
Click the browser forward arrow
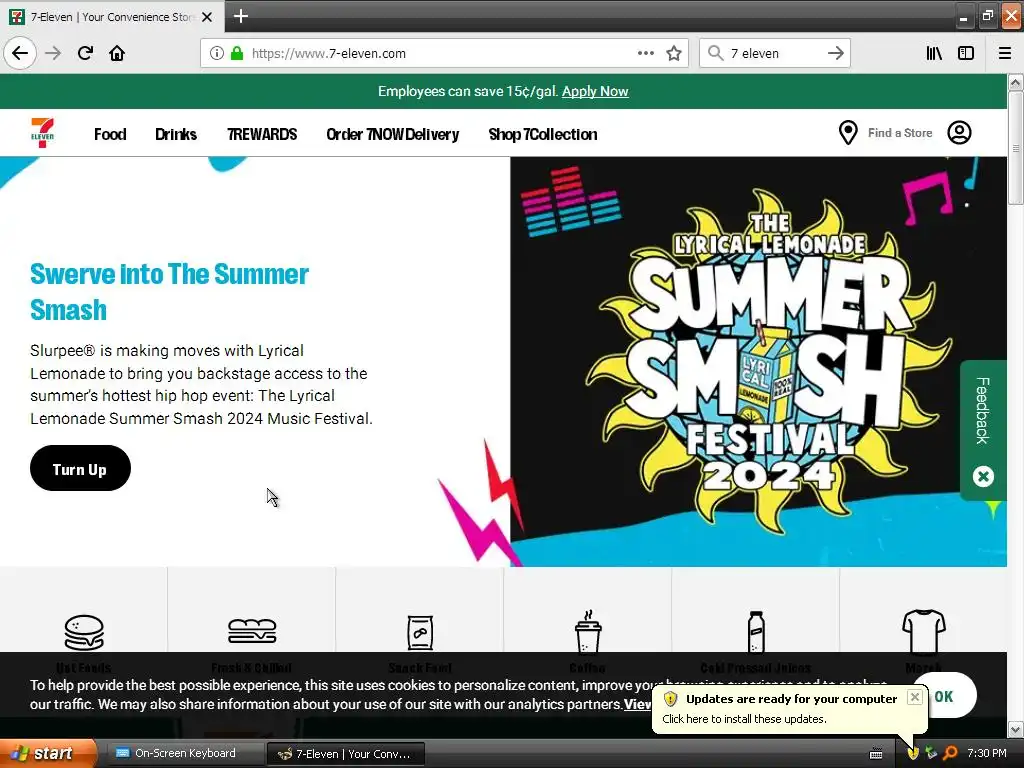pos(53,53)
